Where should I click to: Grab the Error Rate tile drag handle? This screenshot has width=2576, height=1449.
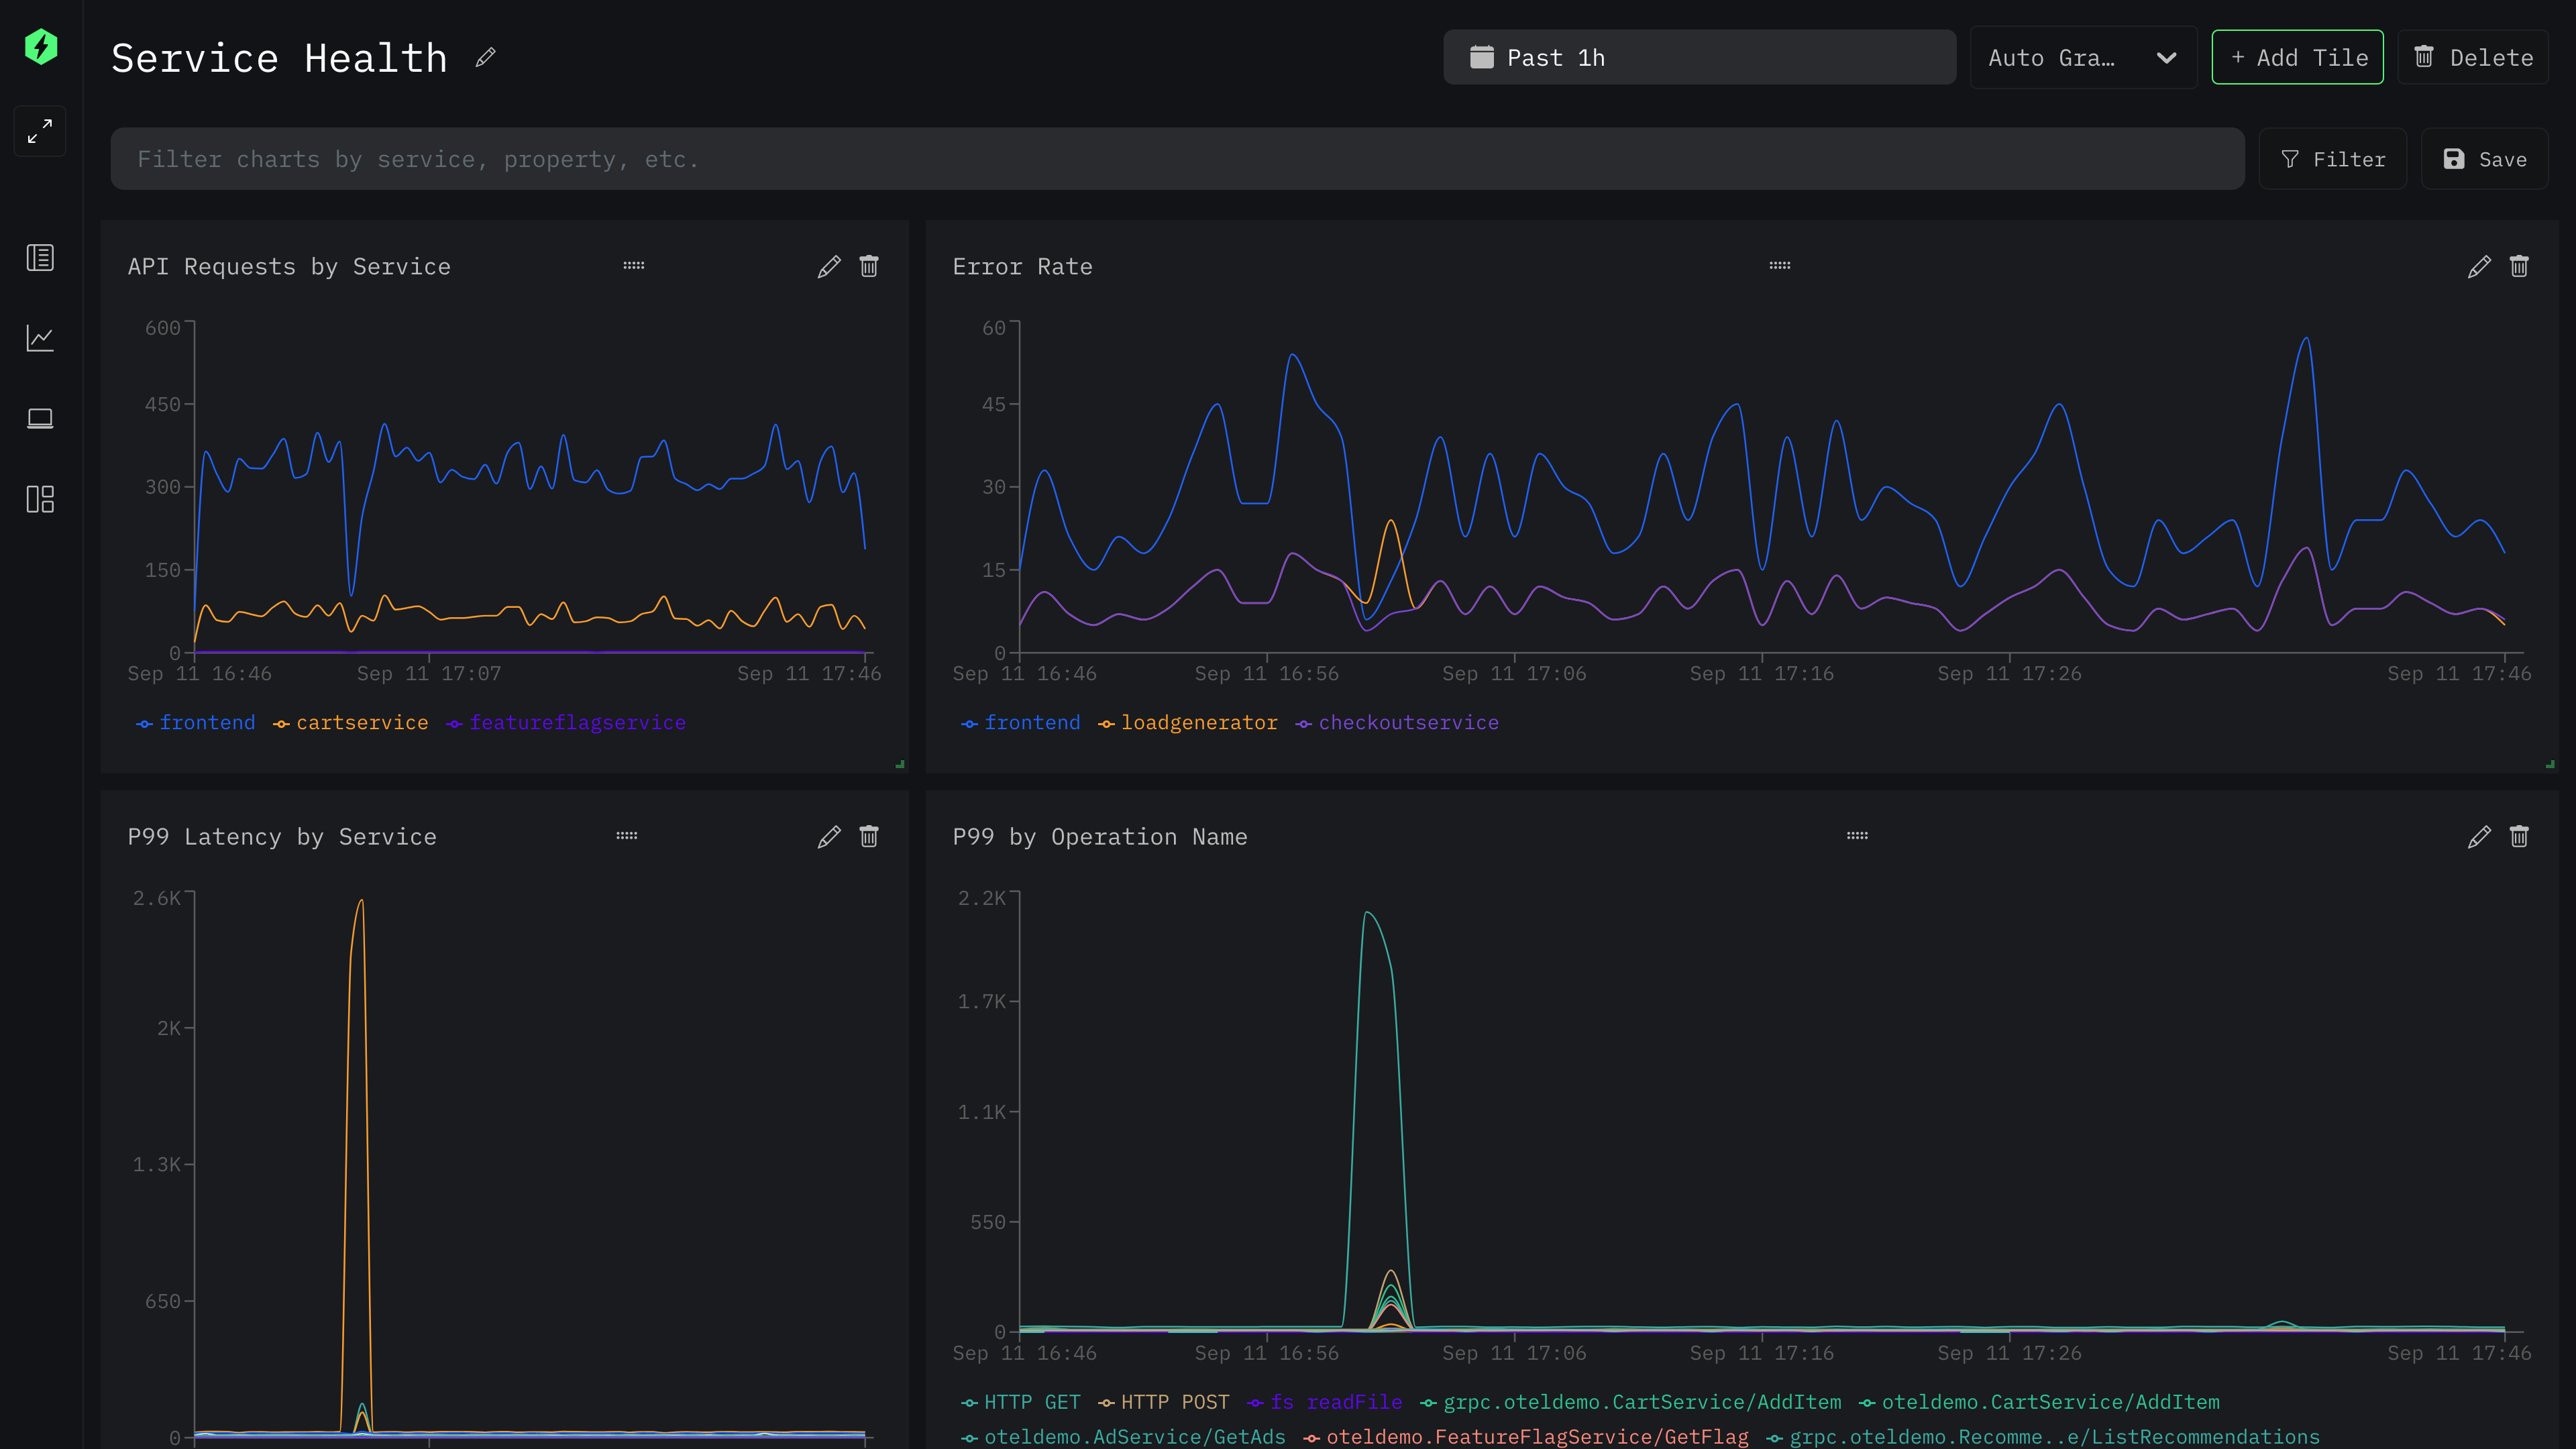pos(1780,266)
